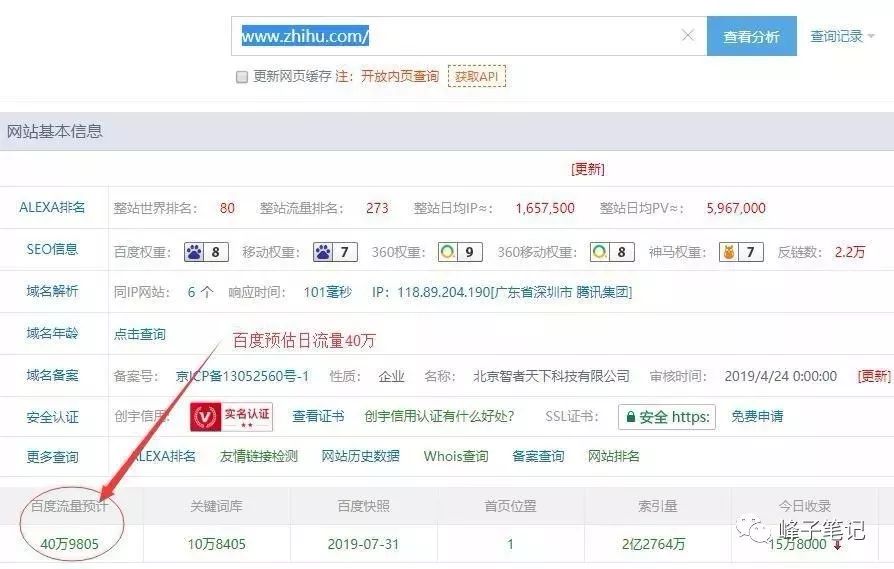Click Baidu traffic estimate 40万9805
Screen dimensions: 894x569
click(70, 544)
